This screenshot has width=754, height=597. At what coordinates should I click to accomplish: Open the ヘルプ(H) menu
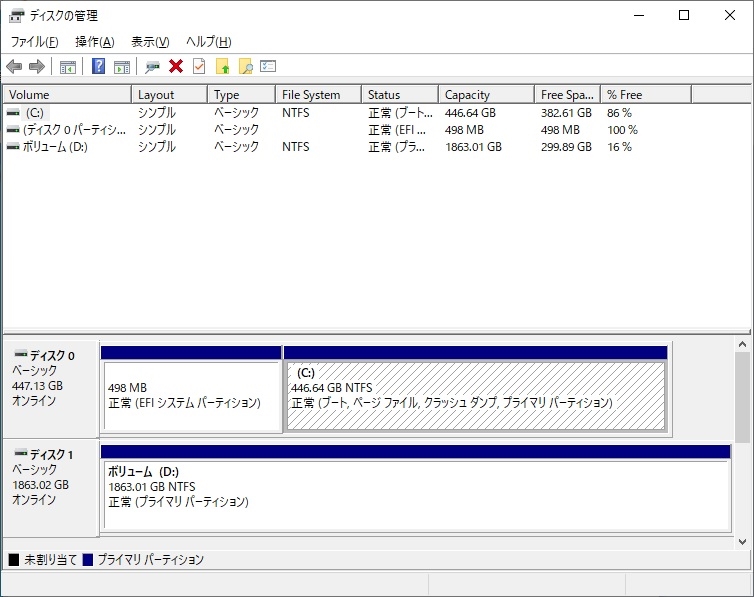(209, 42)
